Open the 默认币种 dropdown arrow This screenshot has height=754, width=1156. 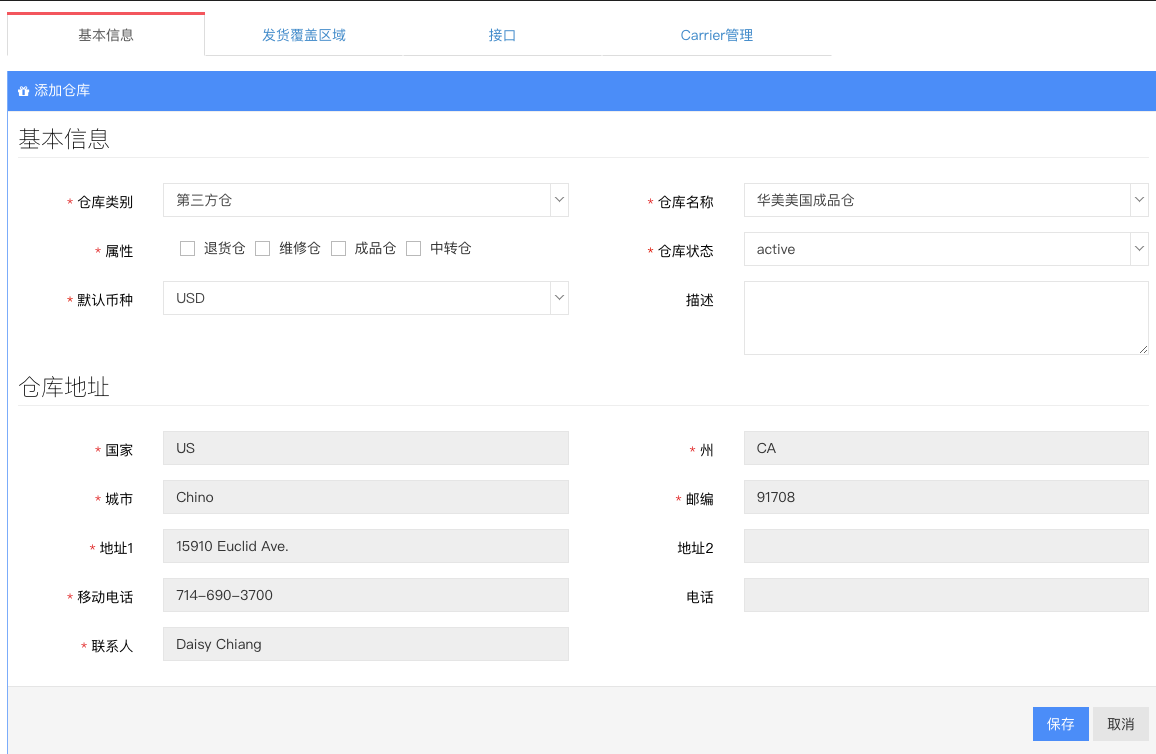coord(560,298)
